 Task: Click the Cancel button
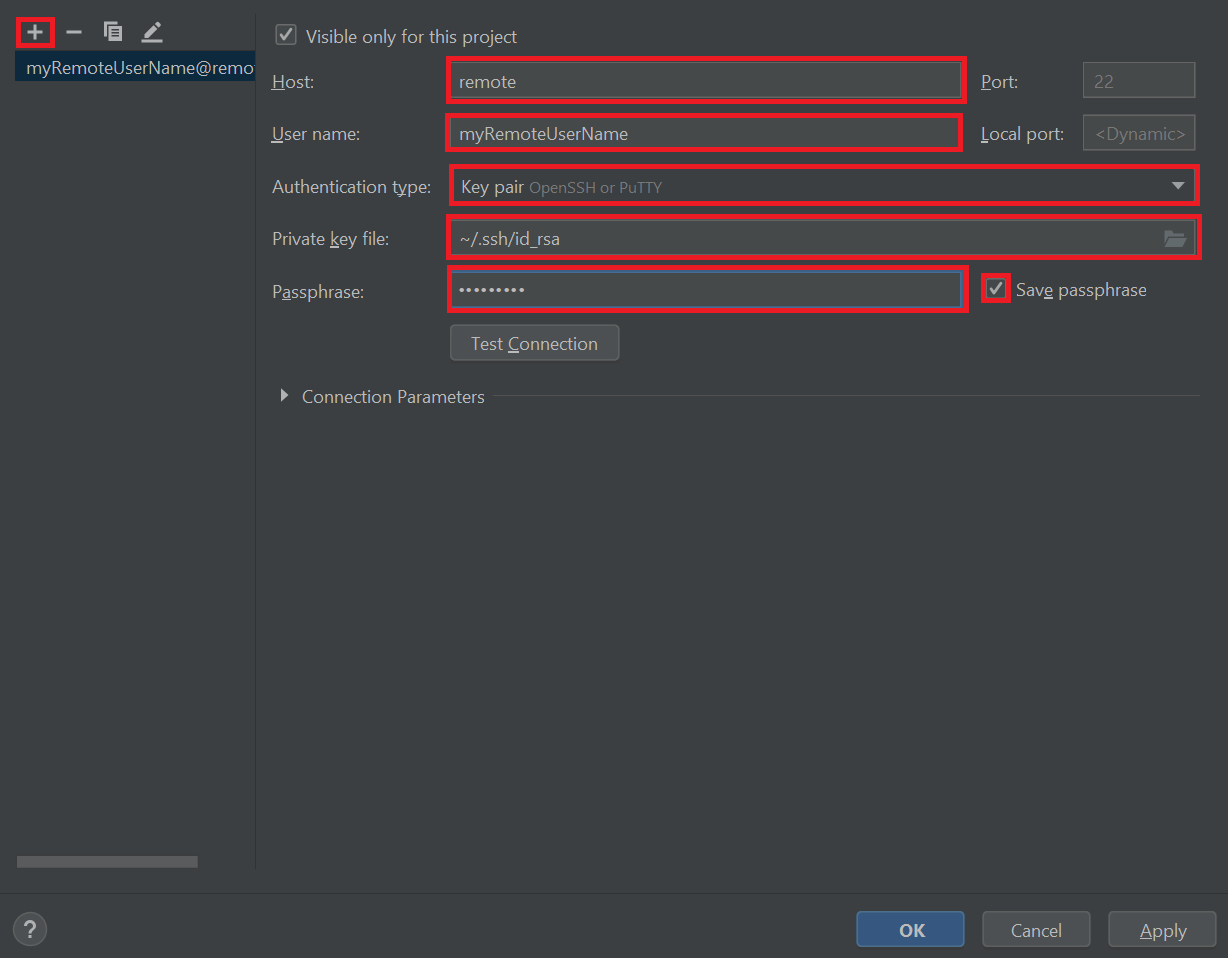(x=1036, y=929)
